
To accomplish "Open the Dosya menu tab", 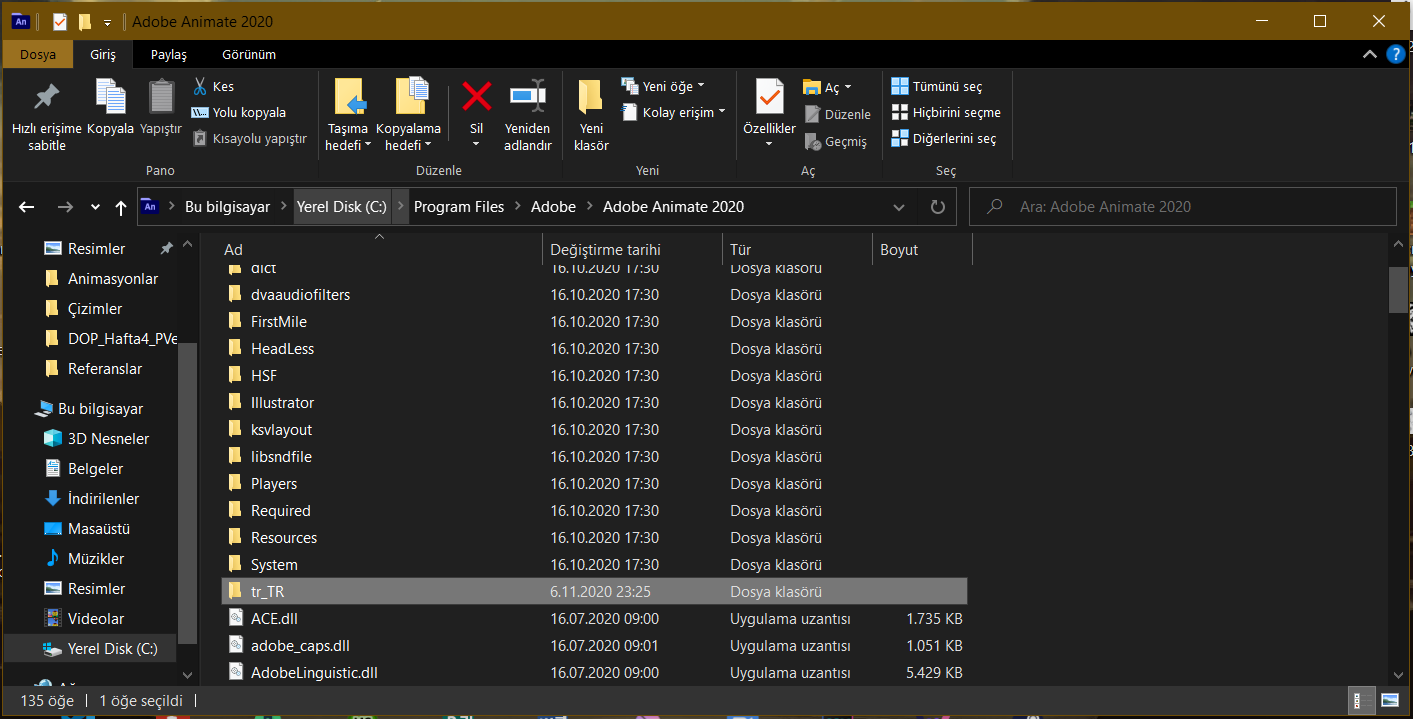I will pos(38,55).
